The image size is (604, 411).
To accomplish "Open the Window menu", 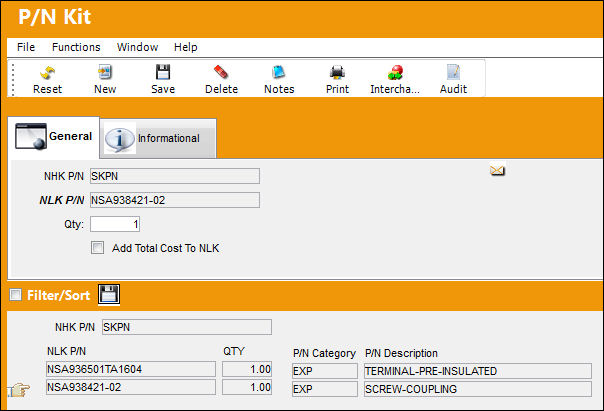I will (137, 47).
